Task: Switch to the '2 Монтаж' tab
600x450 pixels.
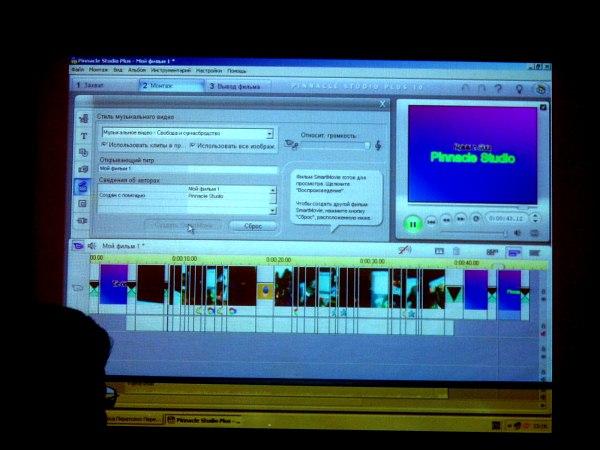Action: click(171, 85)
